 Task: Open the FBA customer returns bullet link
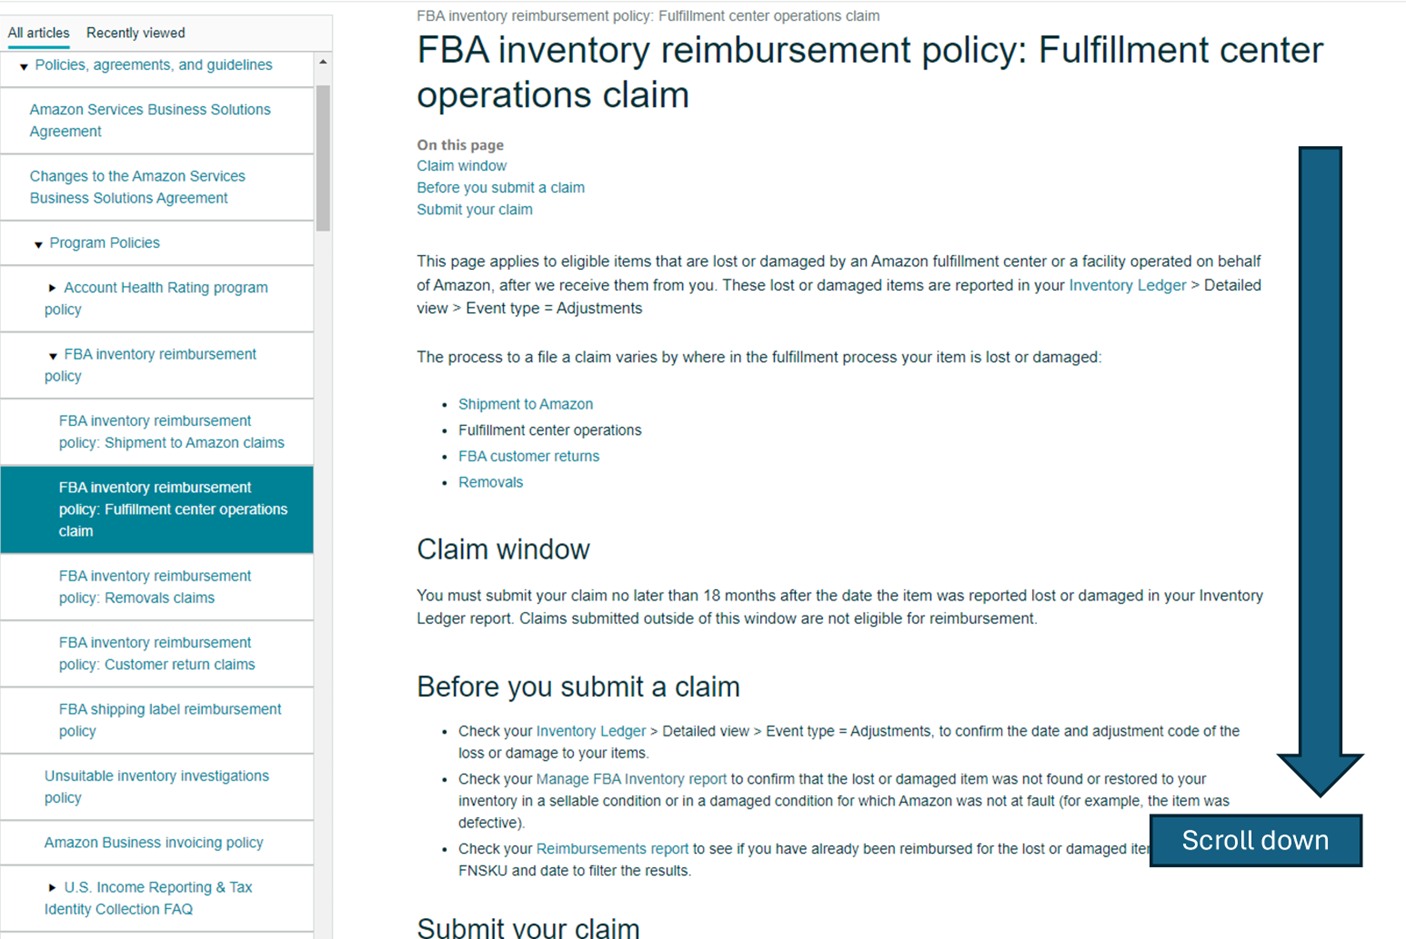pos(528,456)
